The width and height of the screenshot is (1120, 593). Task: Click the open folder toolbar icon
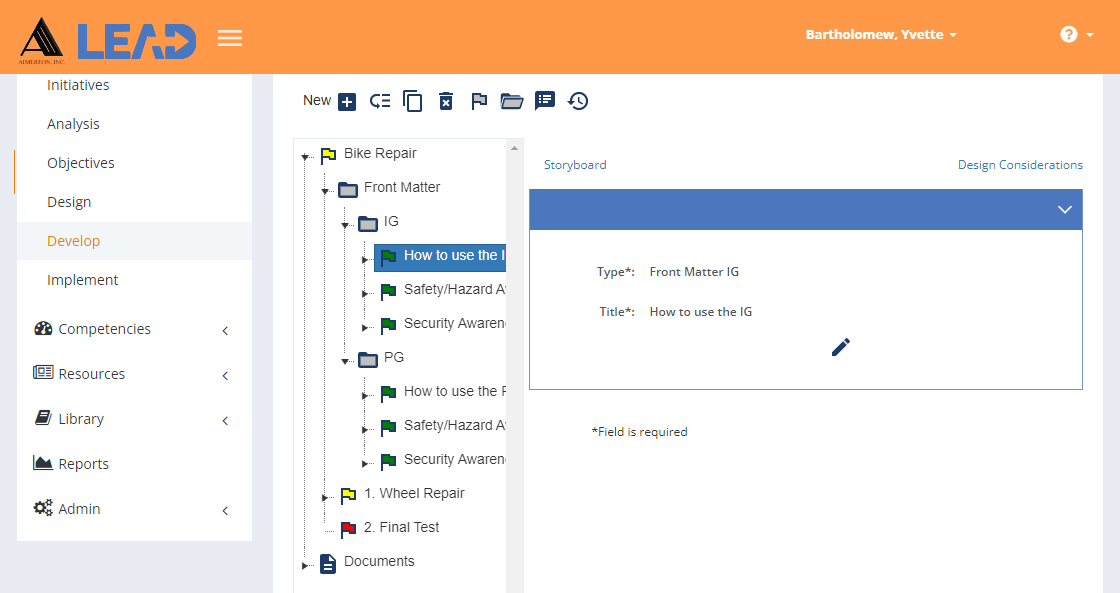click(x=512, y=101)
